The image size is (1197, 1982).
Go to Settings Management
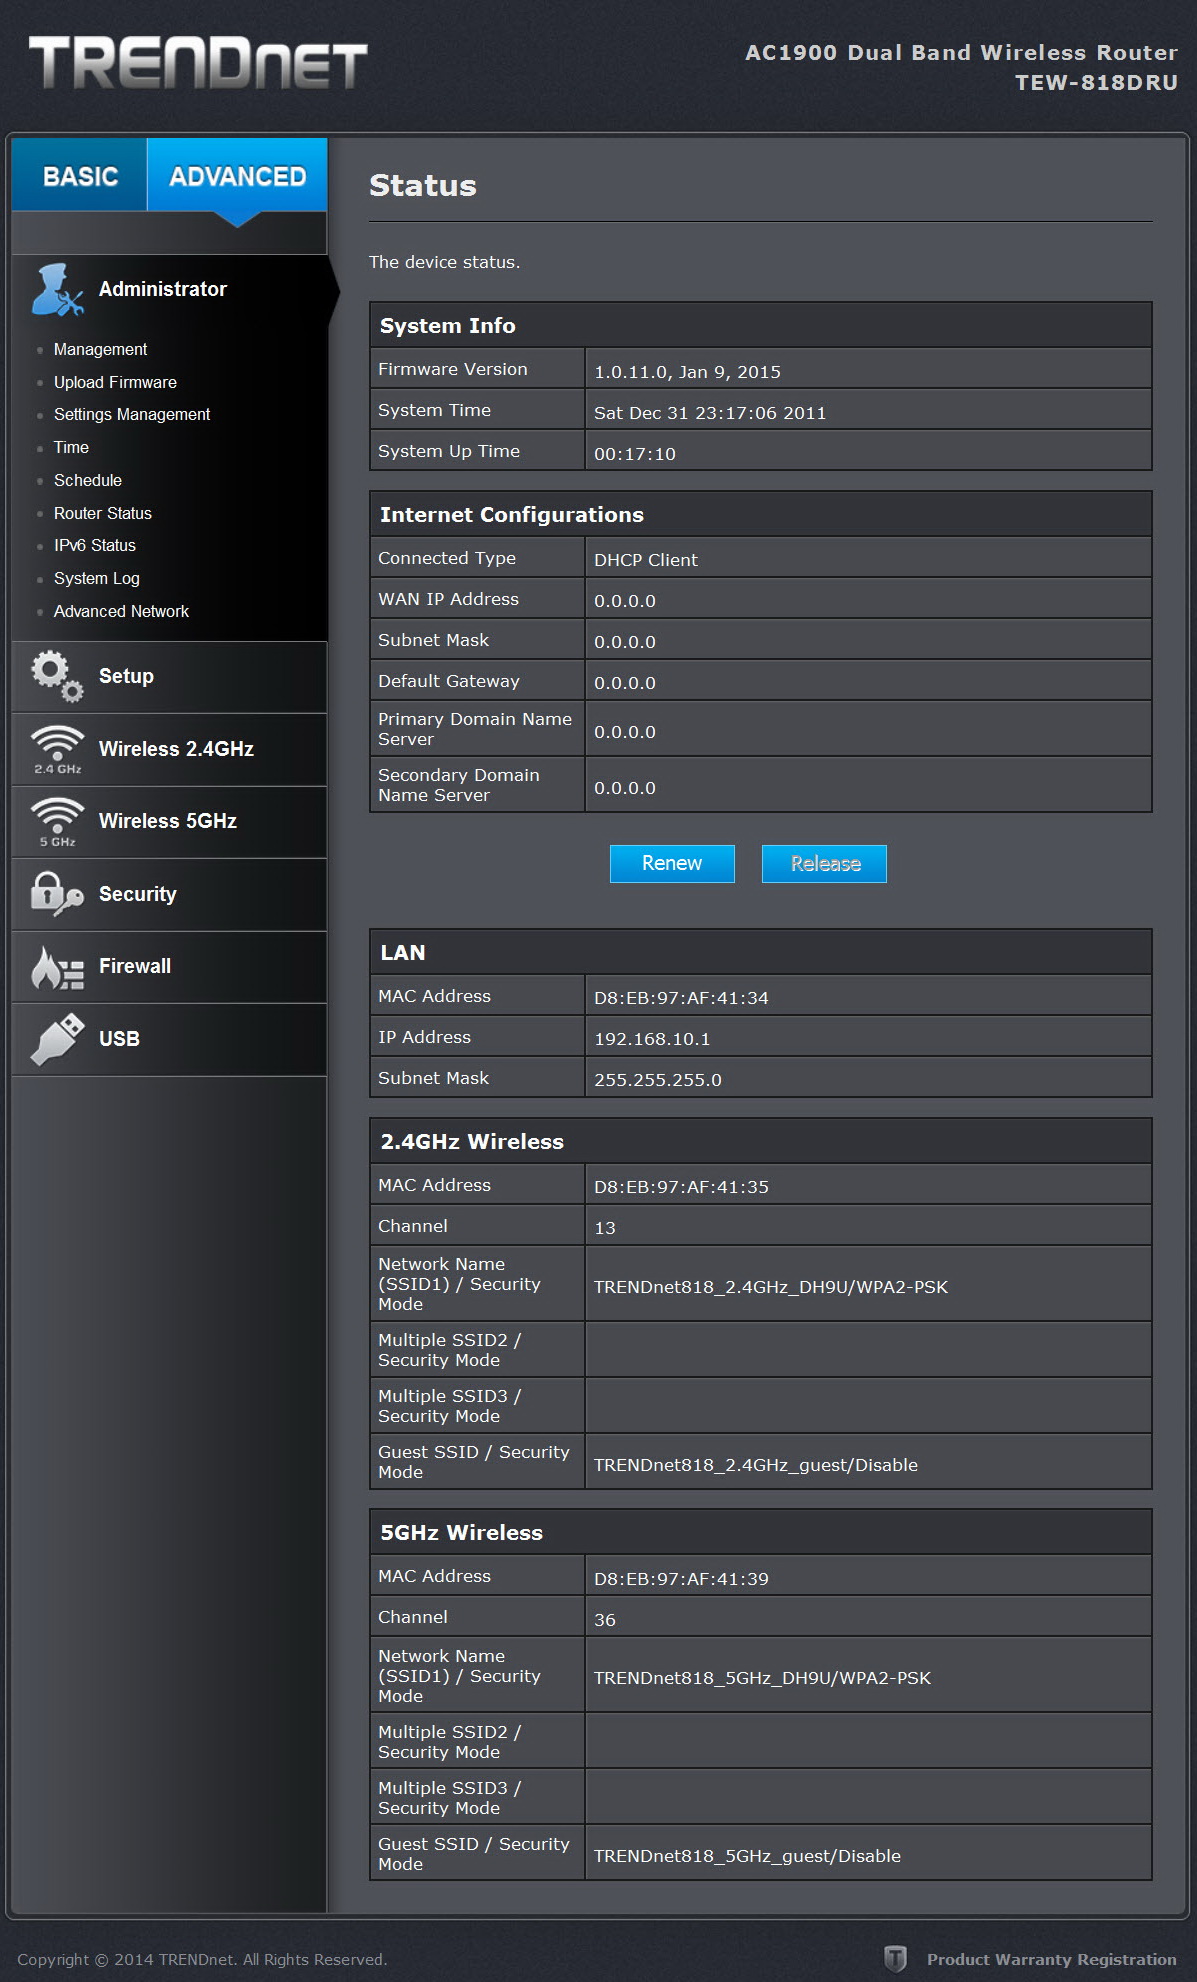tap(132, 414)
